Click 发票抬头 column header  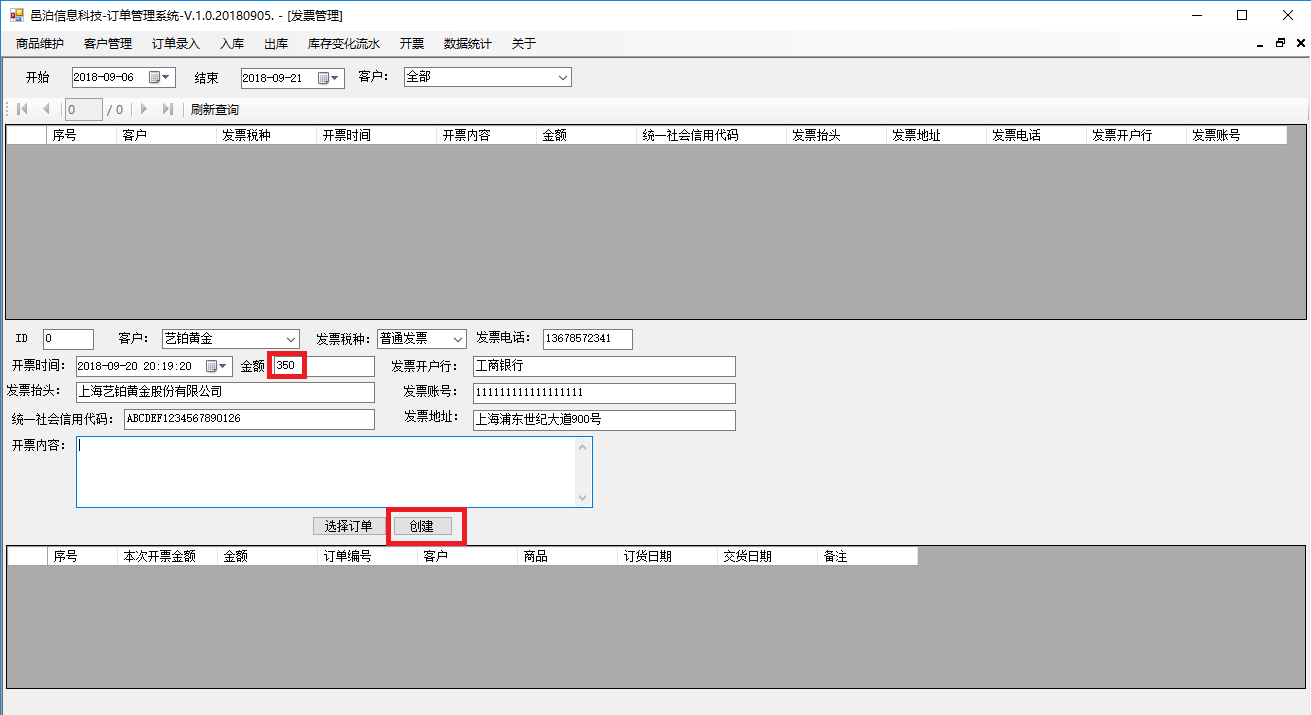pos(837,135)
